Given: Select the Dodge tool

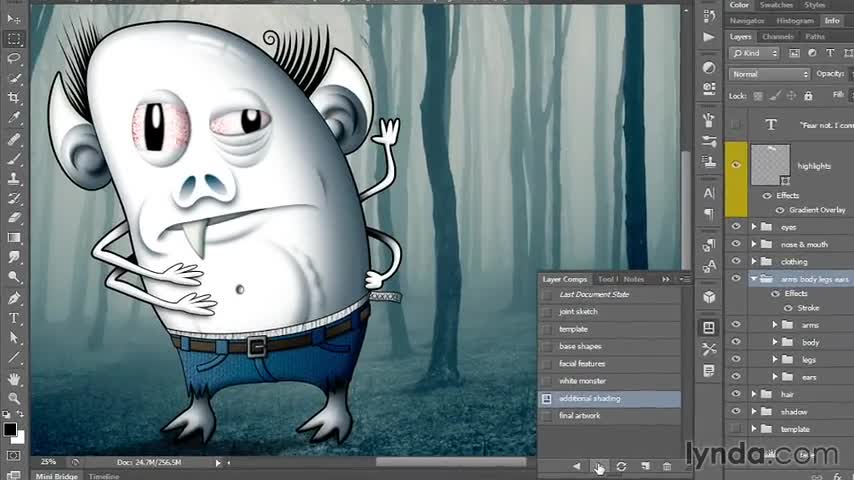Looking at the screenshot, I should 14,277.
